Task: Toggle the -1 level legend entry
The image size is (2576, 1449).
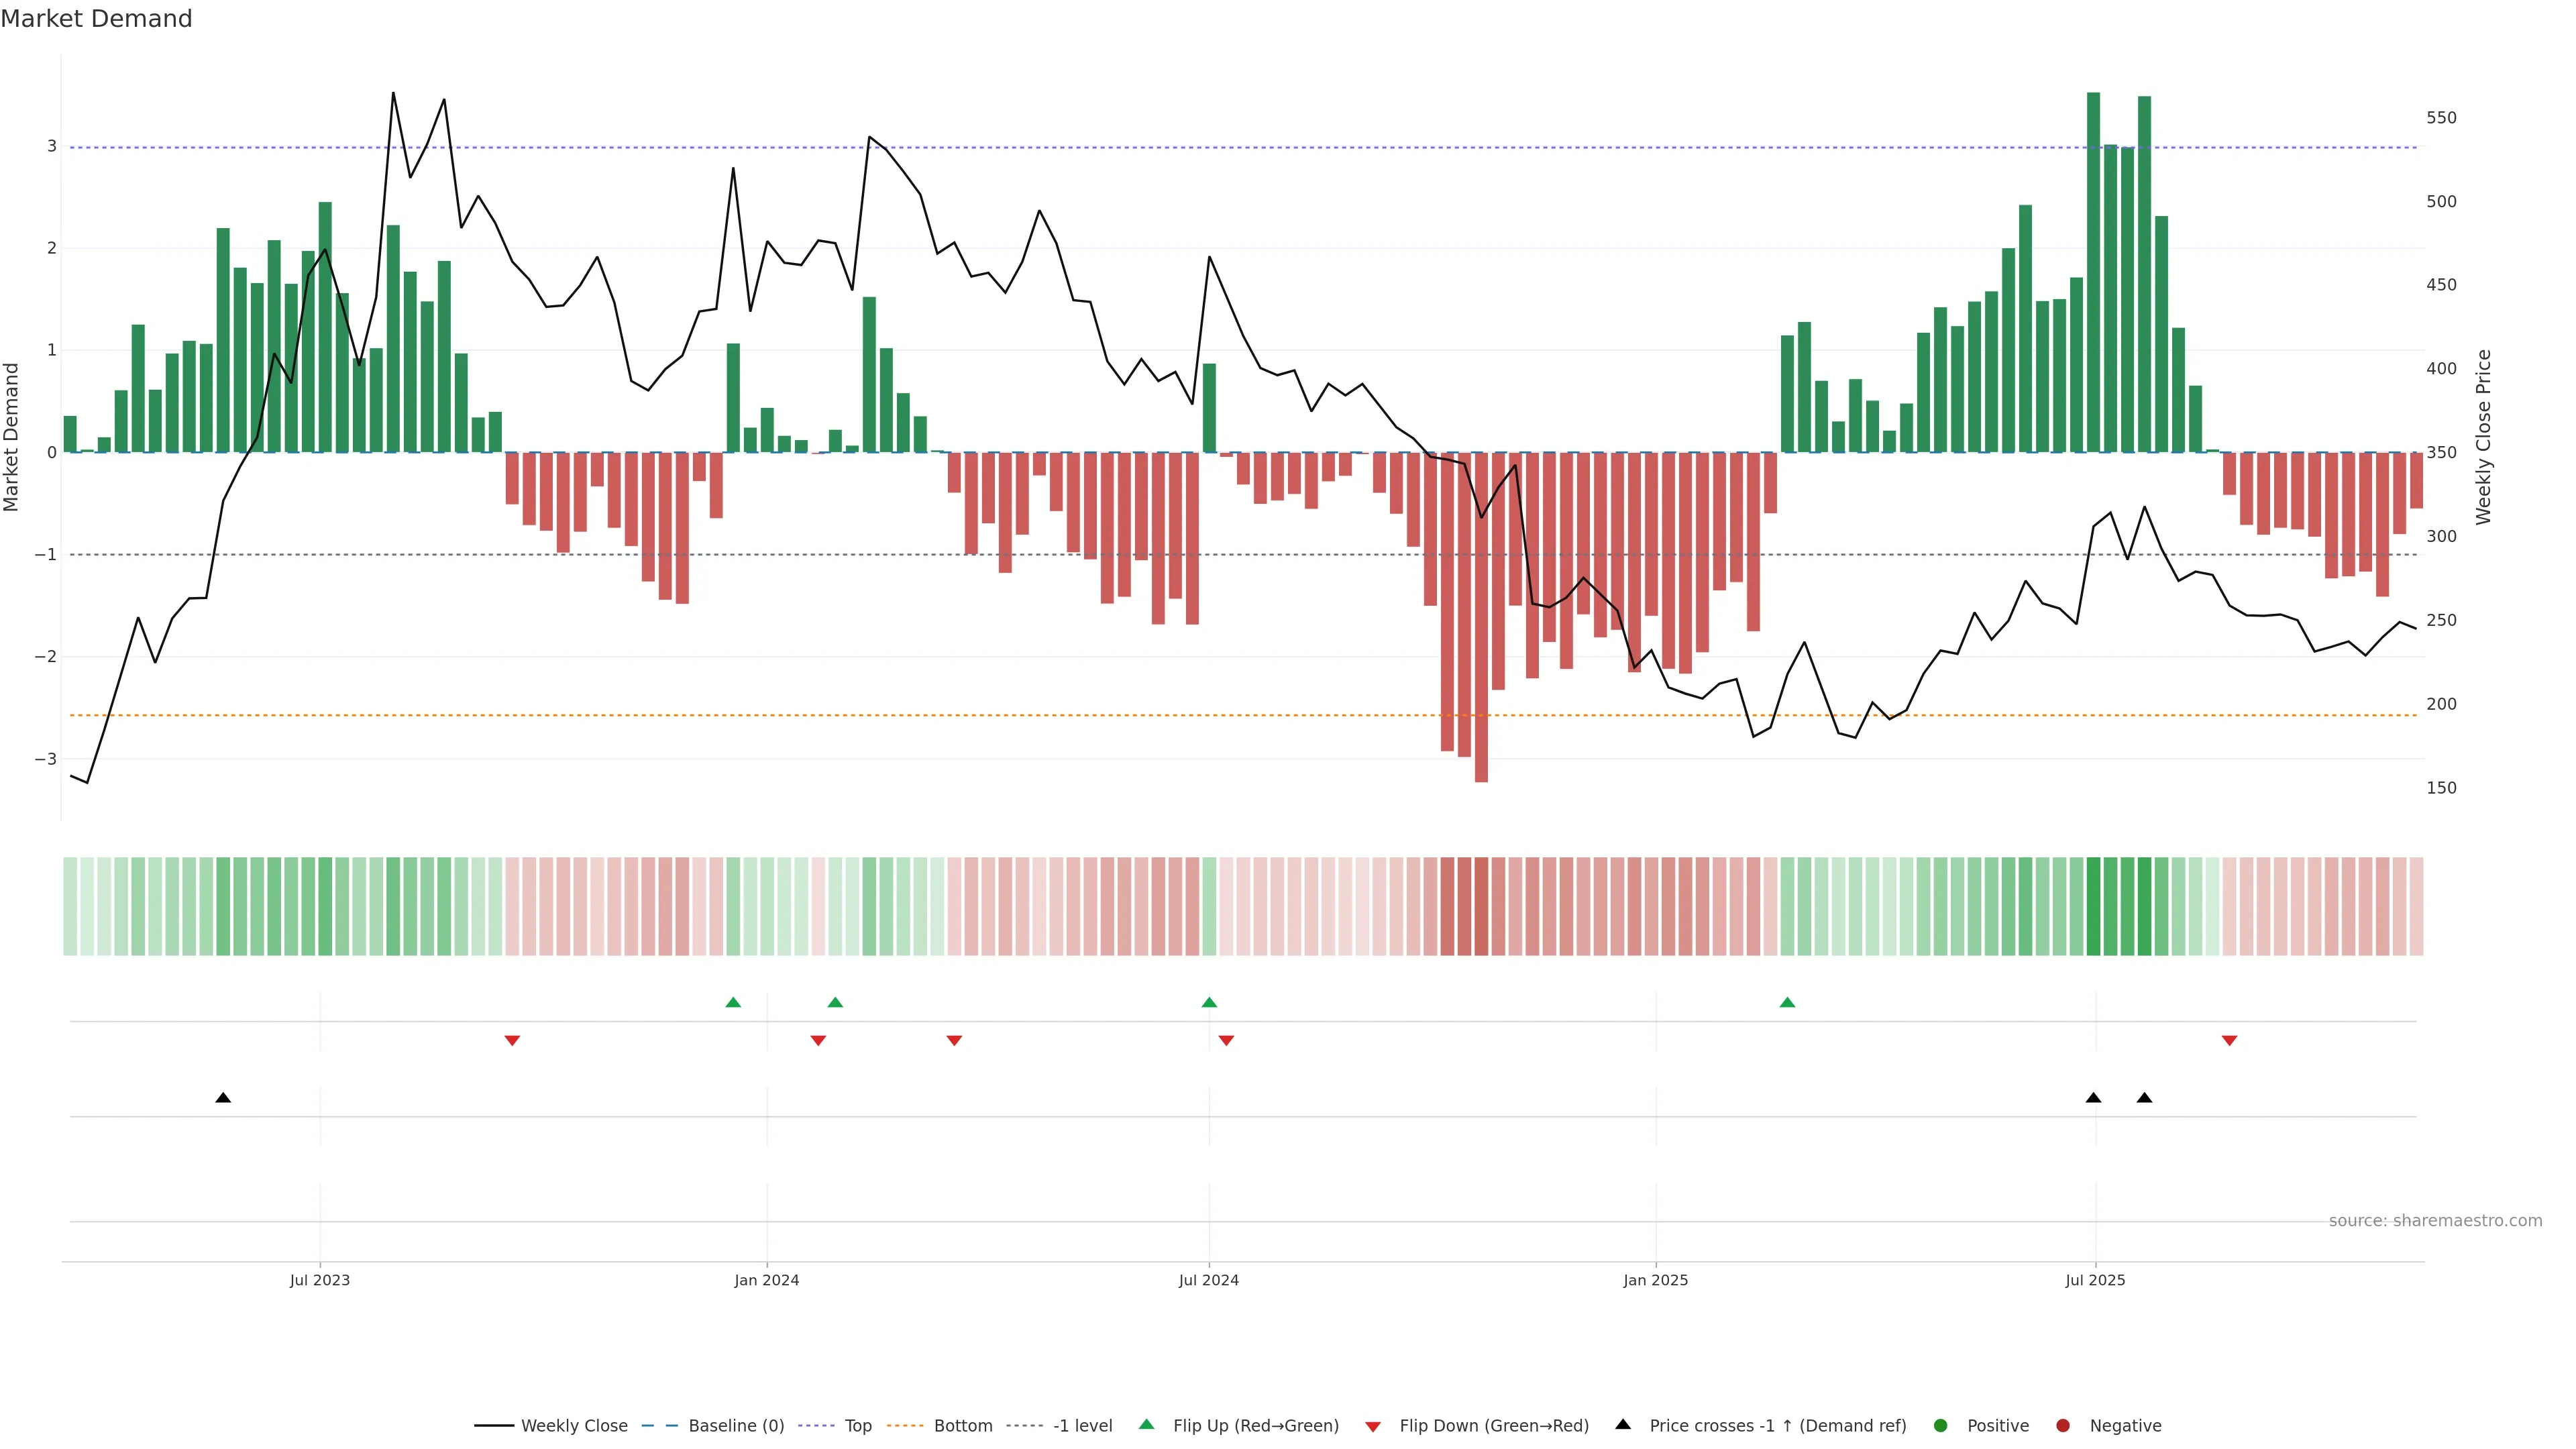Action: pyautogui.click(x=1082, y=1425)
